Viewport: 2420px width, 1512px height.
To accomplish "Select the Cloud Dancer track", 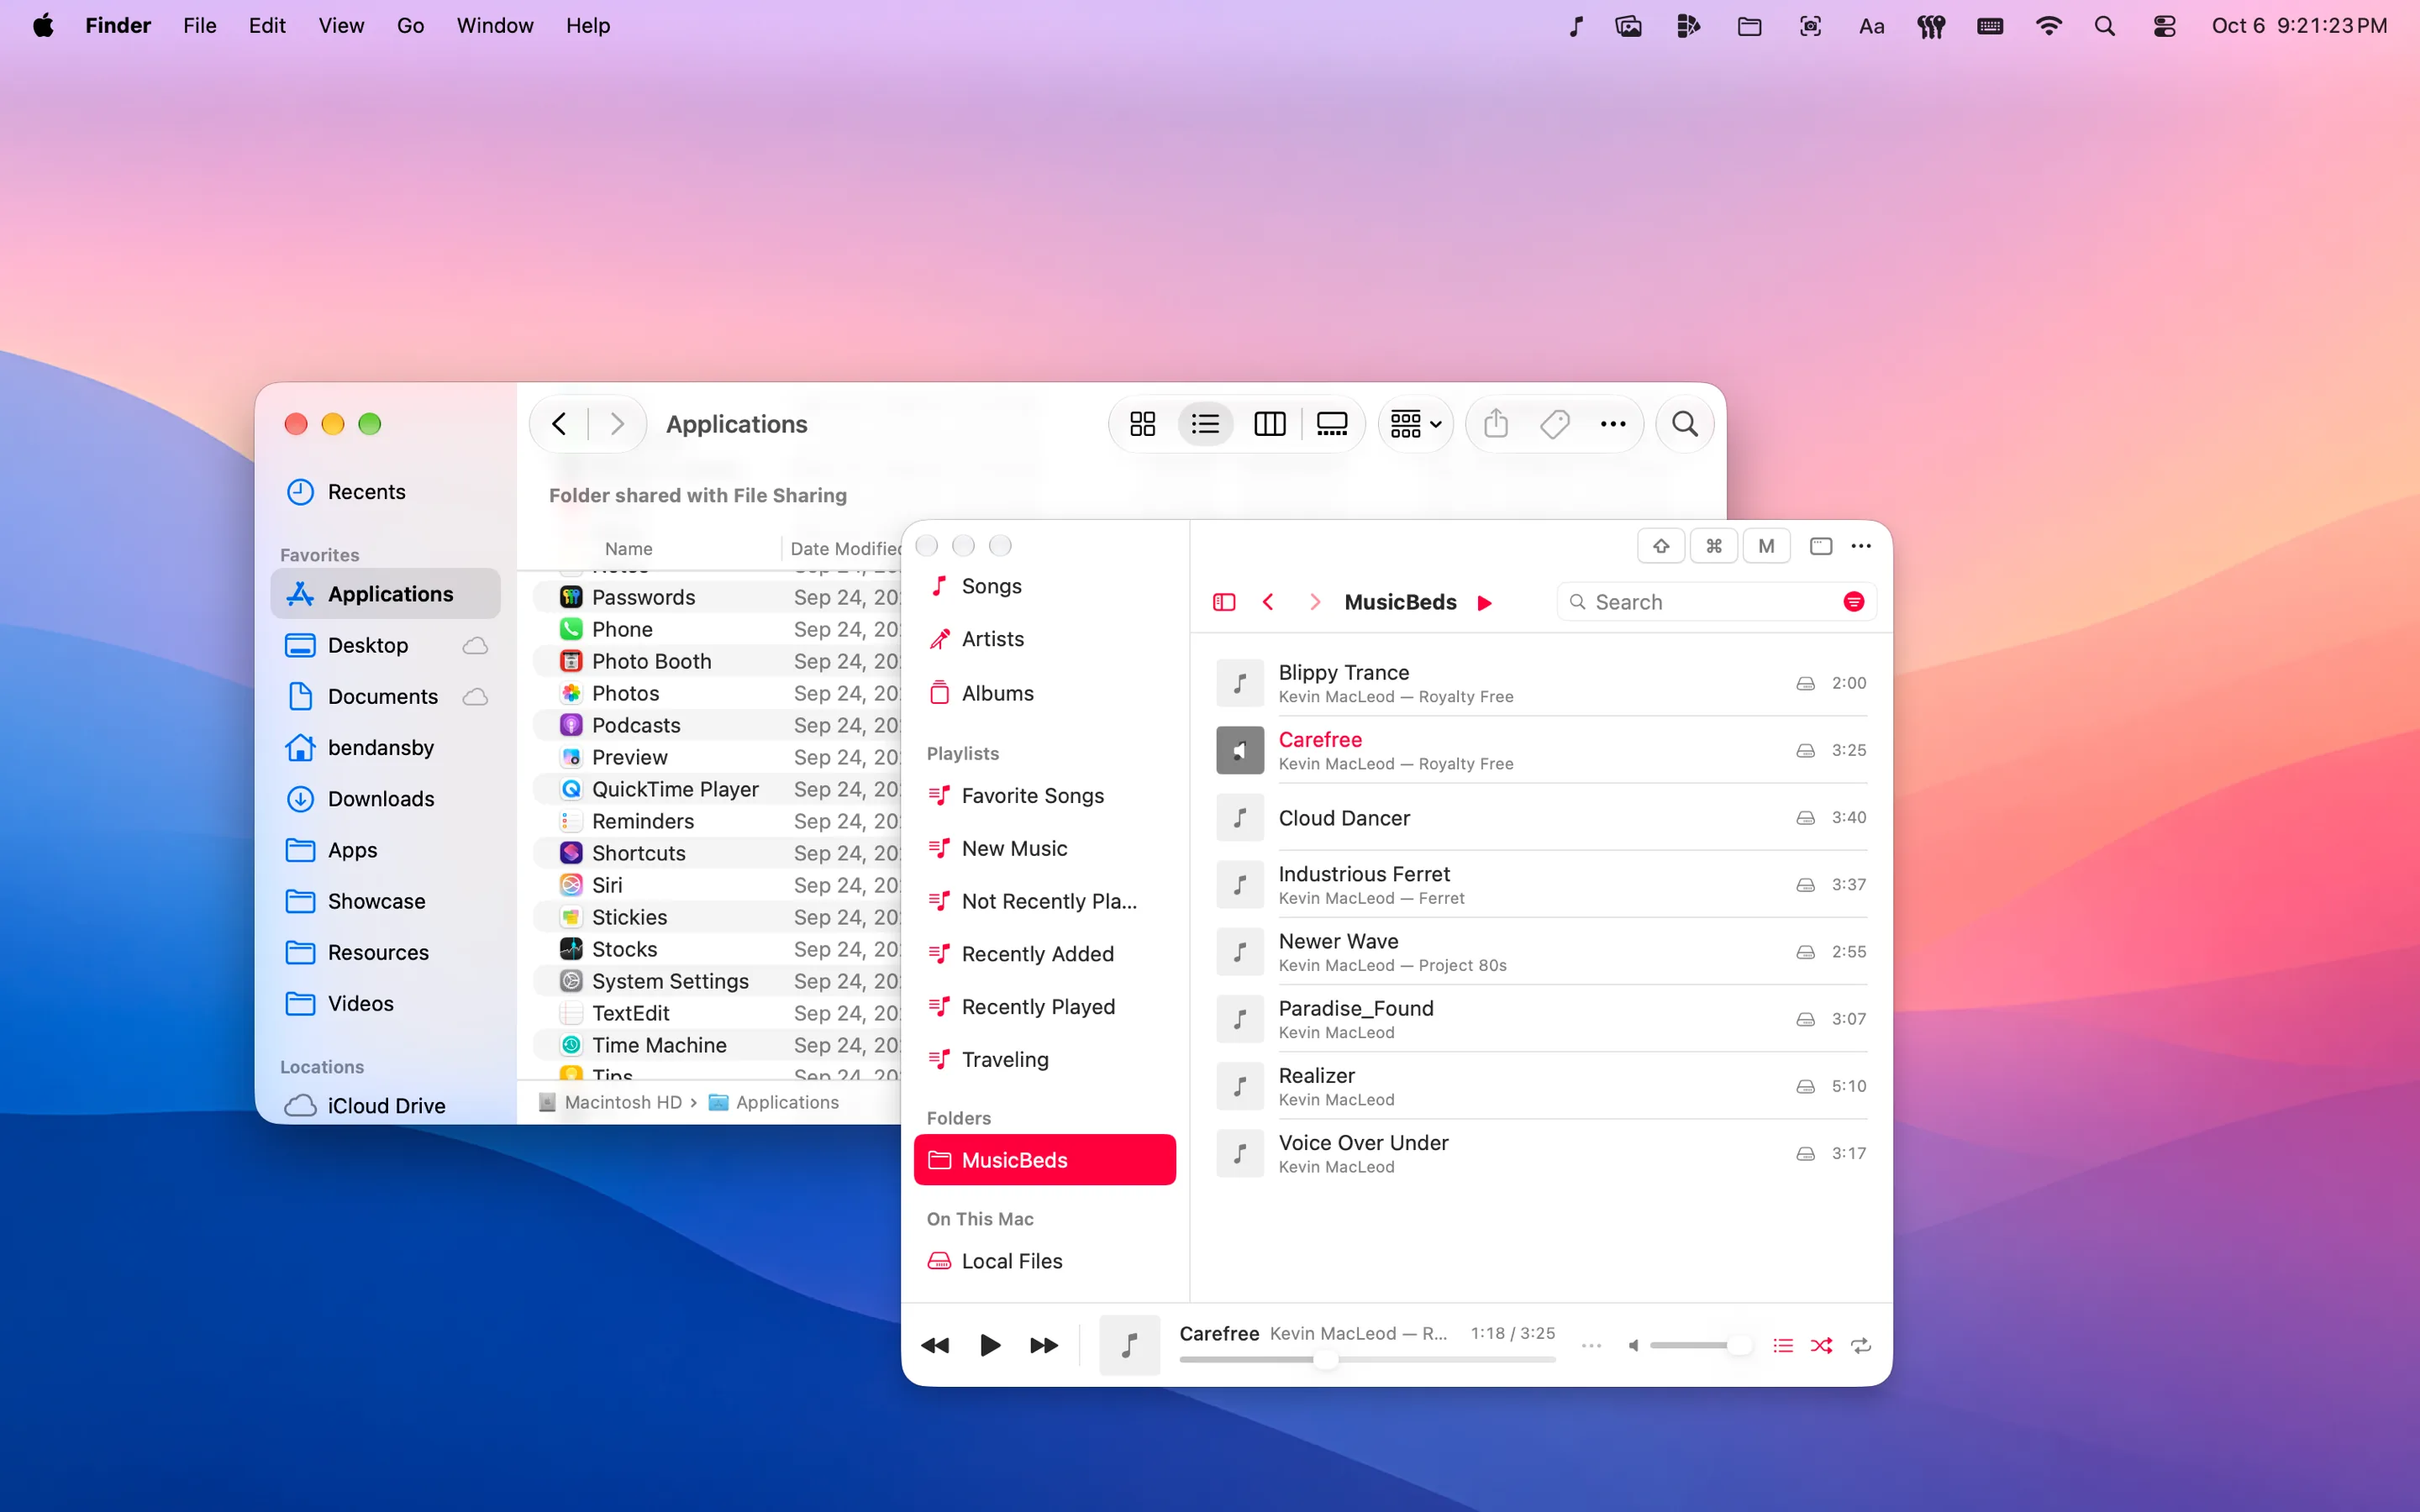I will (x=1541, y=818).
